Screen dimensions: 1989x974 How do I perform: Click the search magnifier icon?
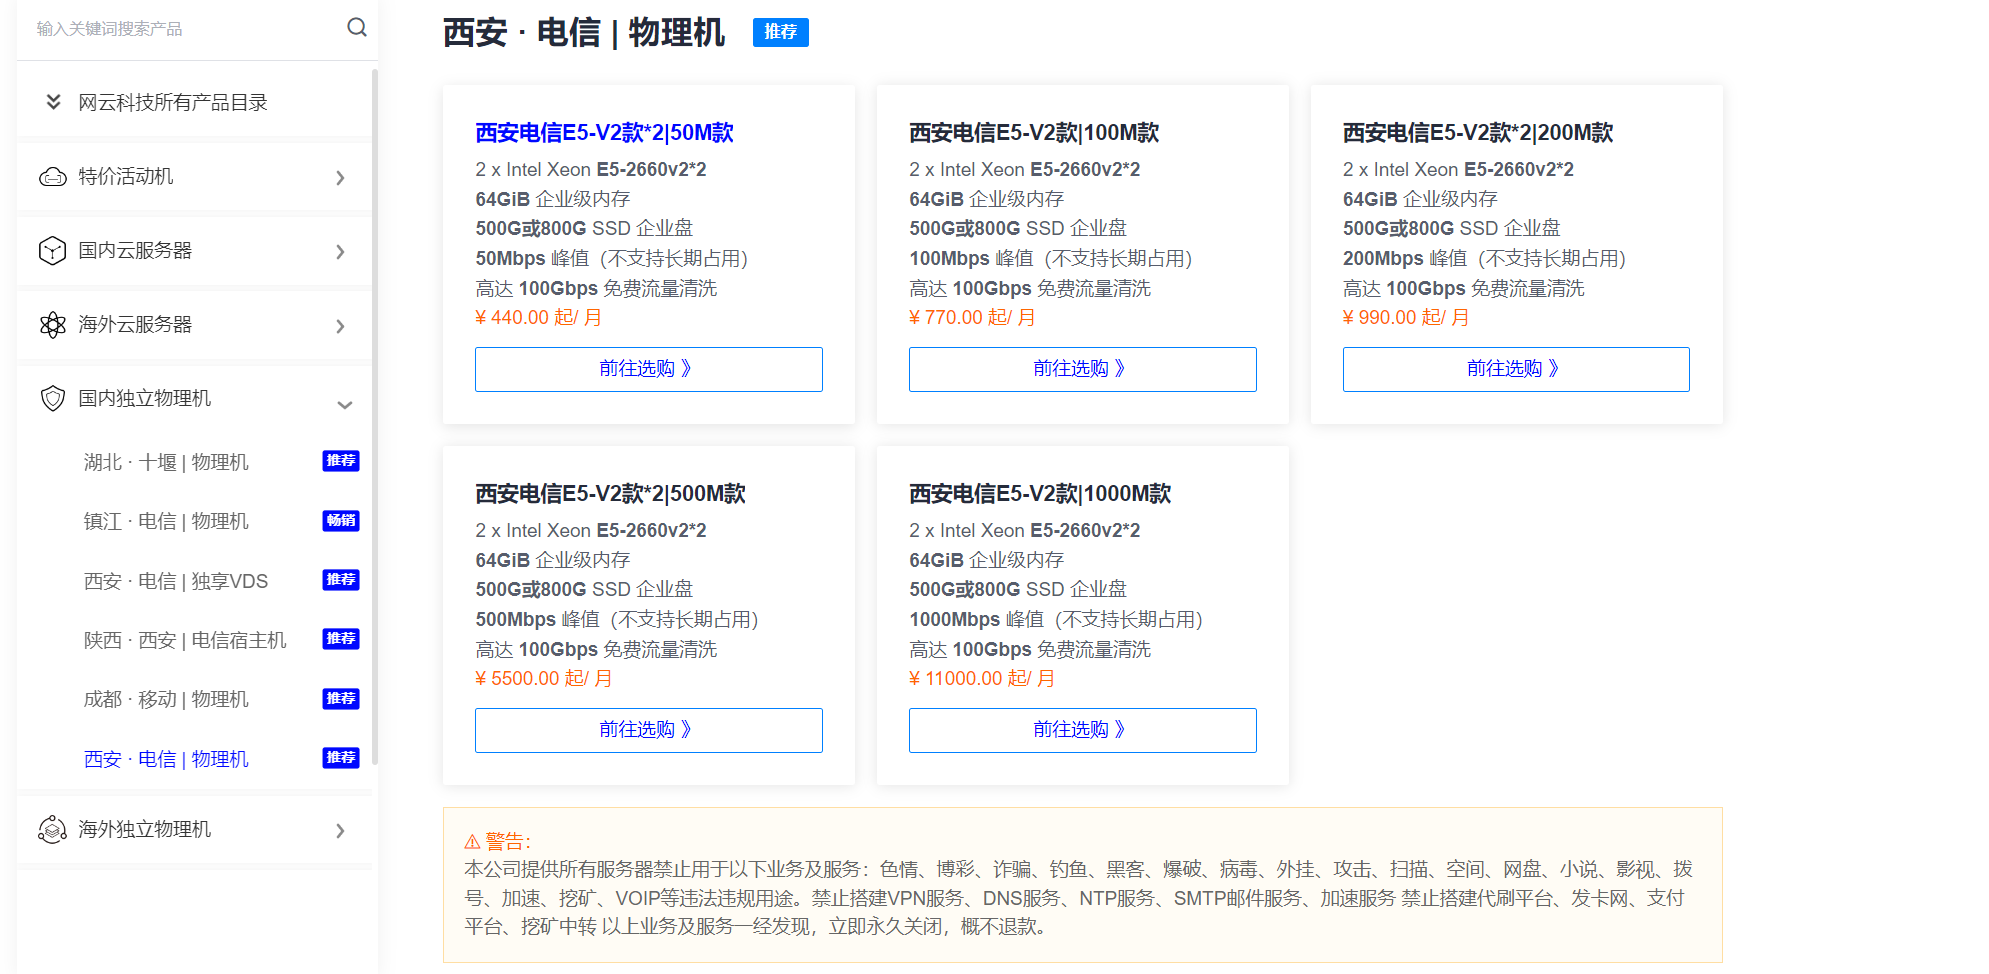coord(356,28)
